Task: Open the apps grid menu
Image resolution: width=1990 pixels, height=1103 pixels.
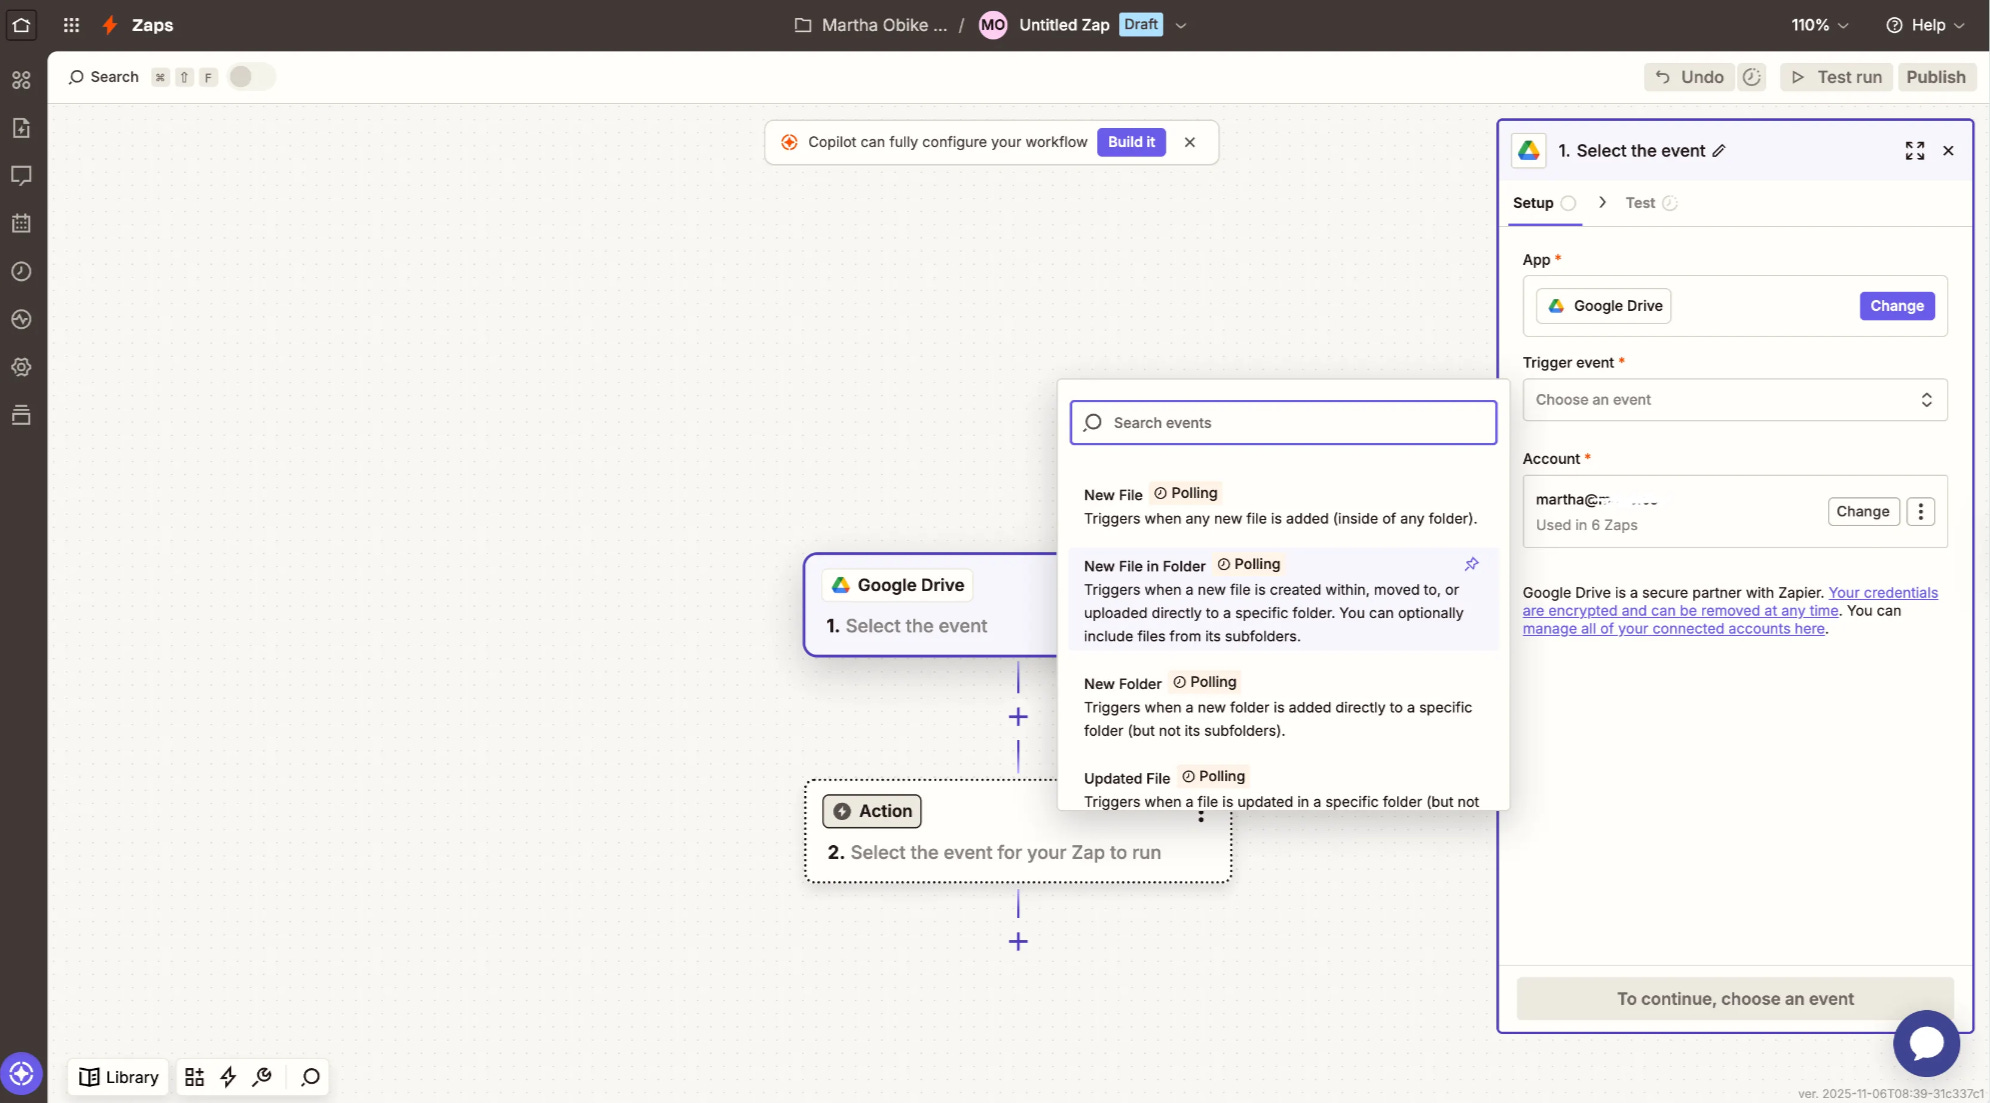Action: click(71, 25)
